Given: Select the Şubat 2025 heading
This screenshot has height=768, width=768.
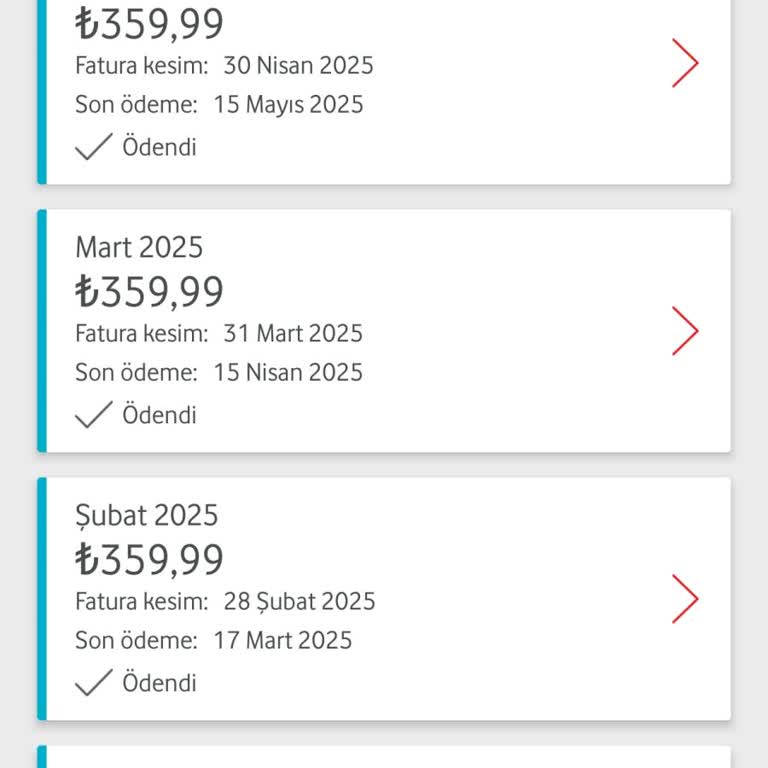Looking at the screenshot, I should 146,515.
